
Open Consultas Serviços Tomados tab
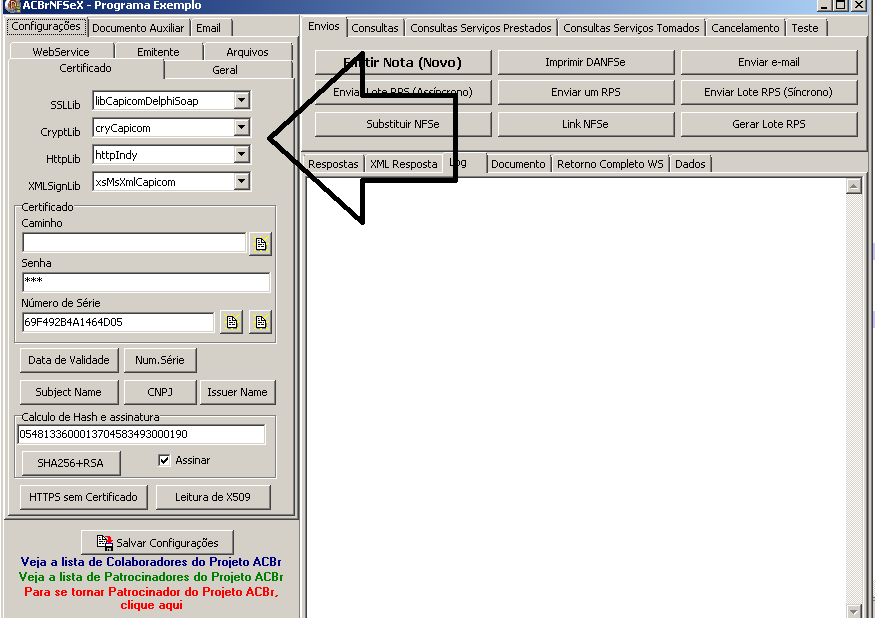pyautogui.click(x=631, y=28)
